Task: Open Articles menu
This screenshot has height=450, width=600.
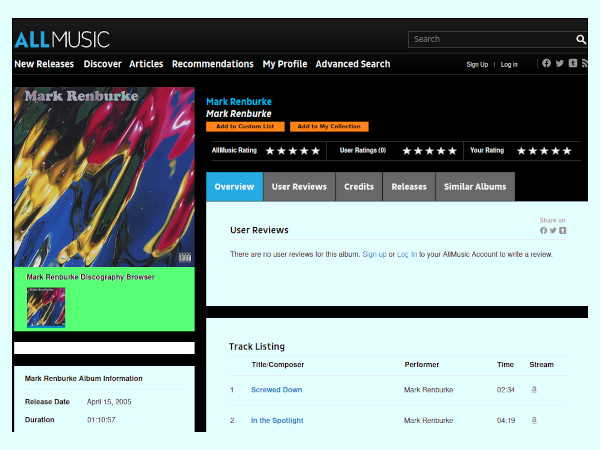Action: 146,64
